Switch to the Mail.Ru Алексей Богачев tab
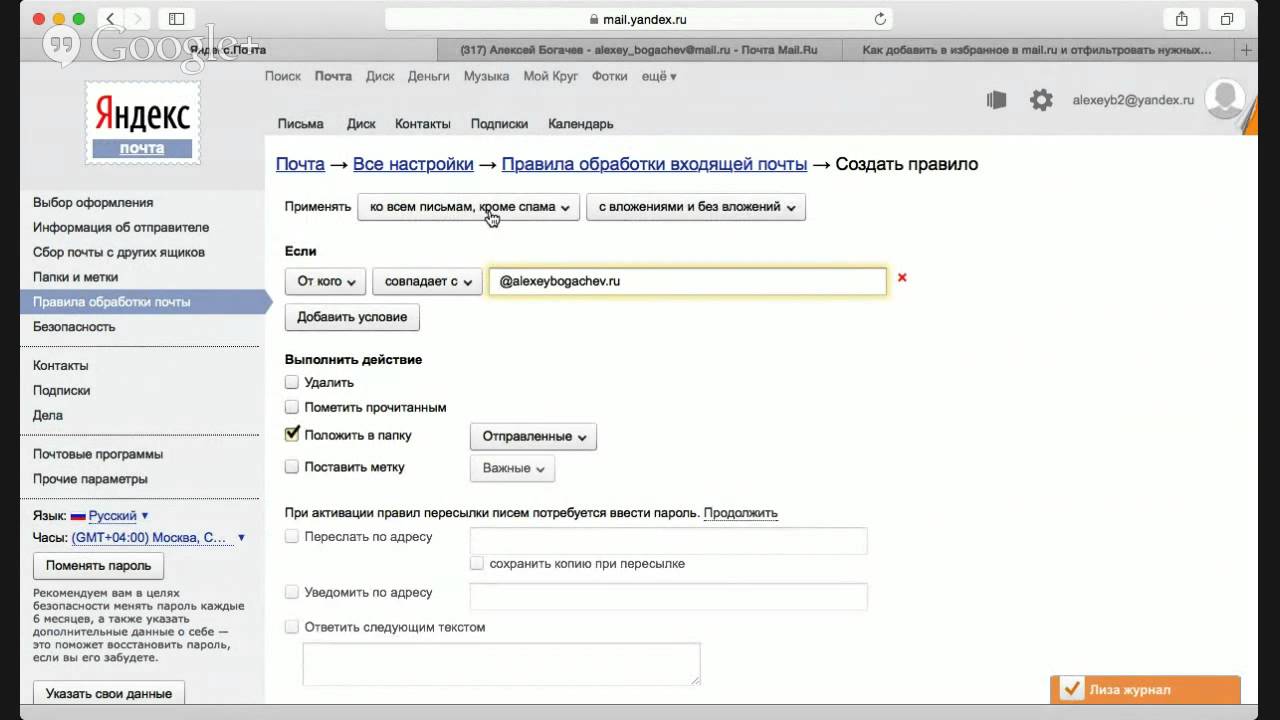 [638, 49]
